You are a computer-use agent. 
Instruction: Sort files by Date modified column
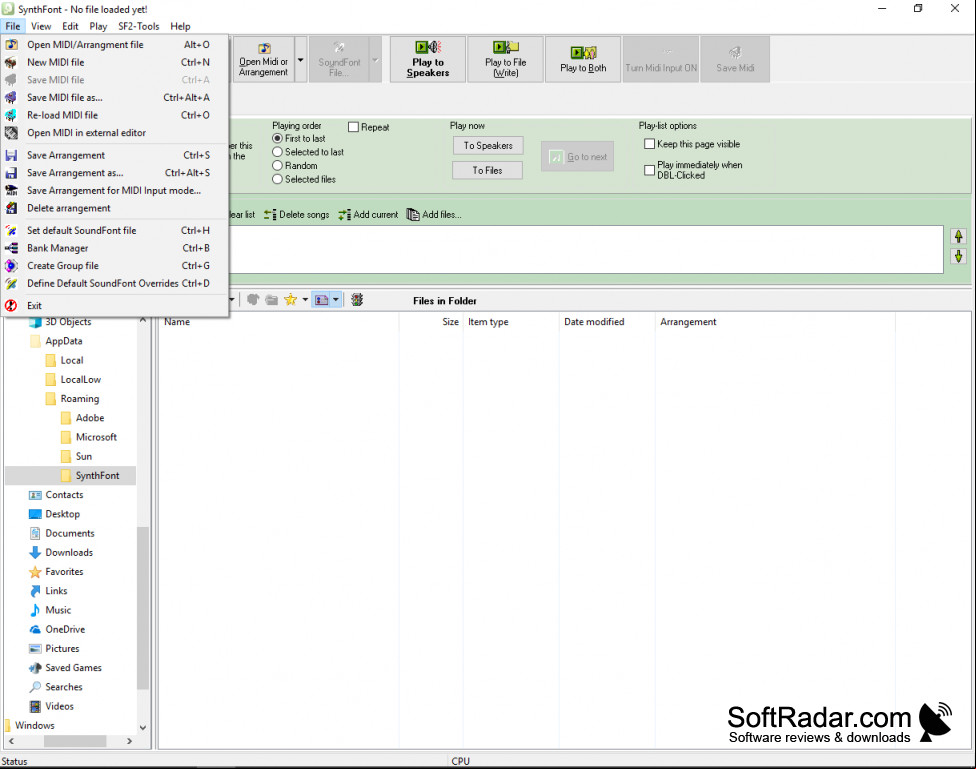(607, 322)
